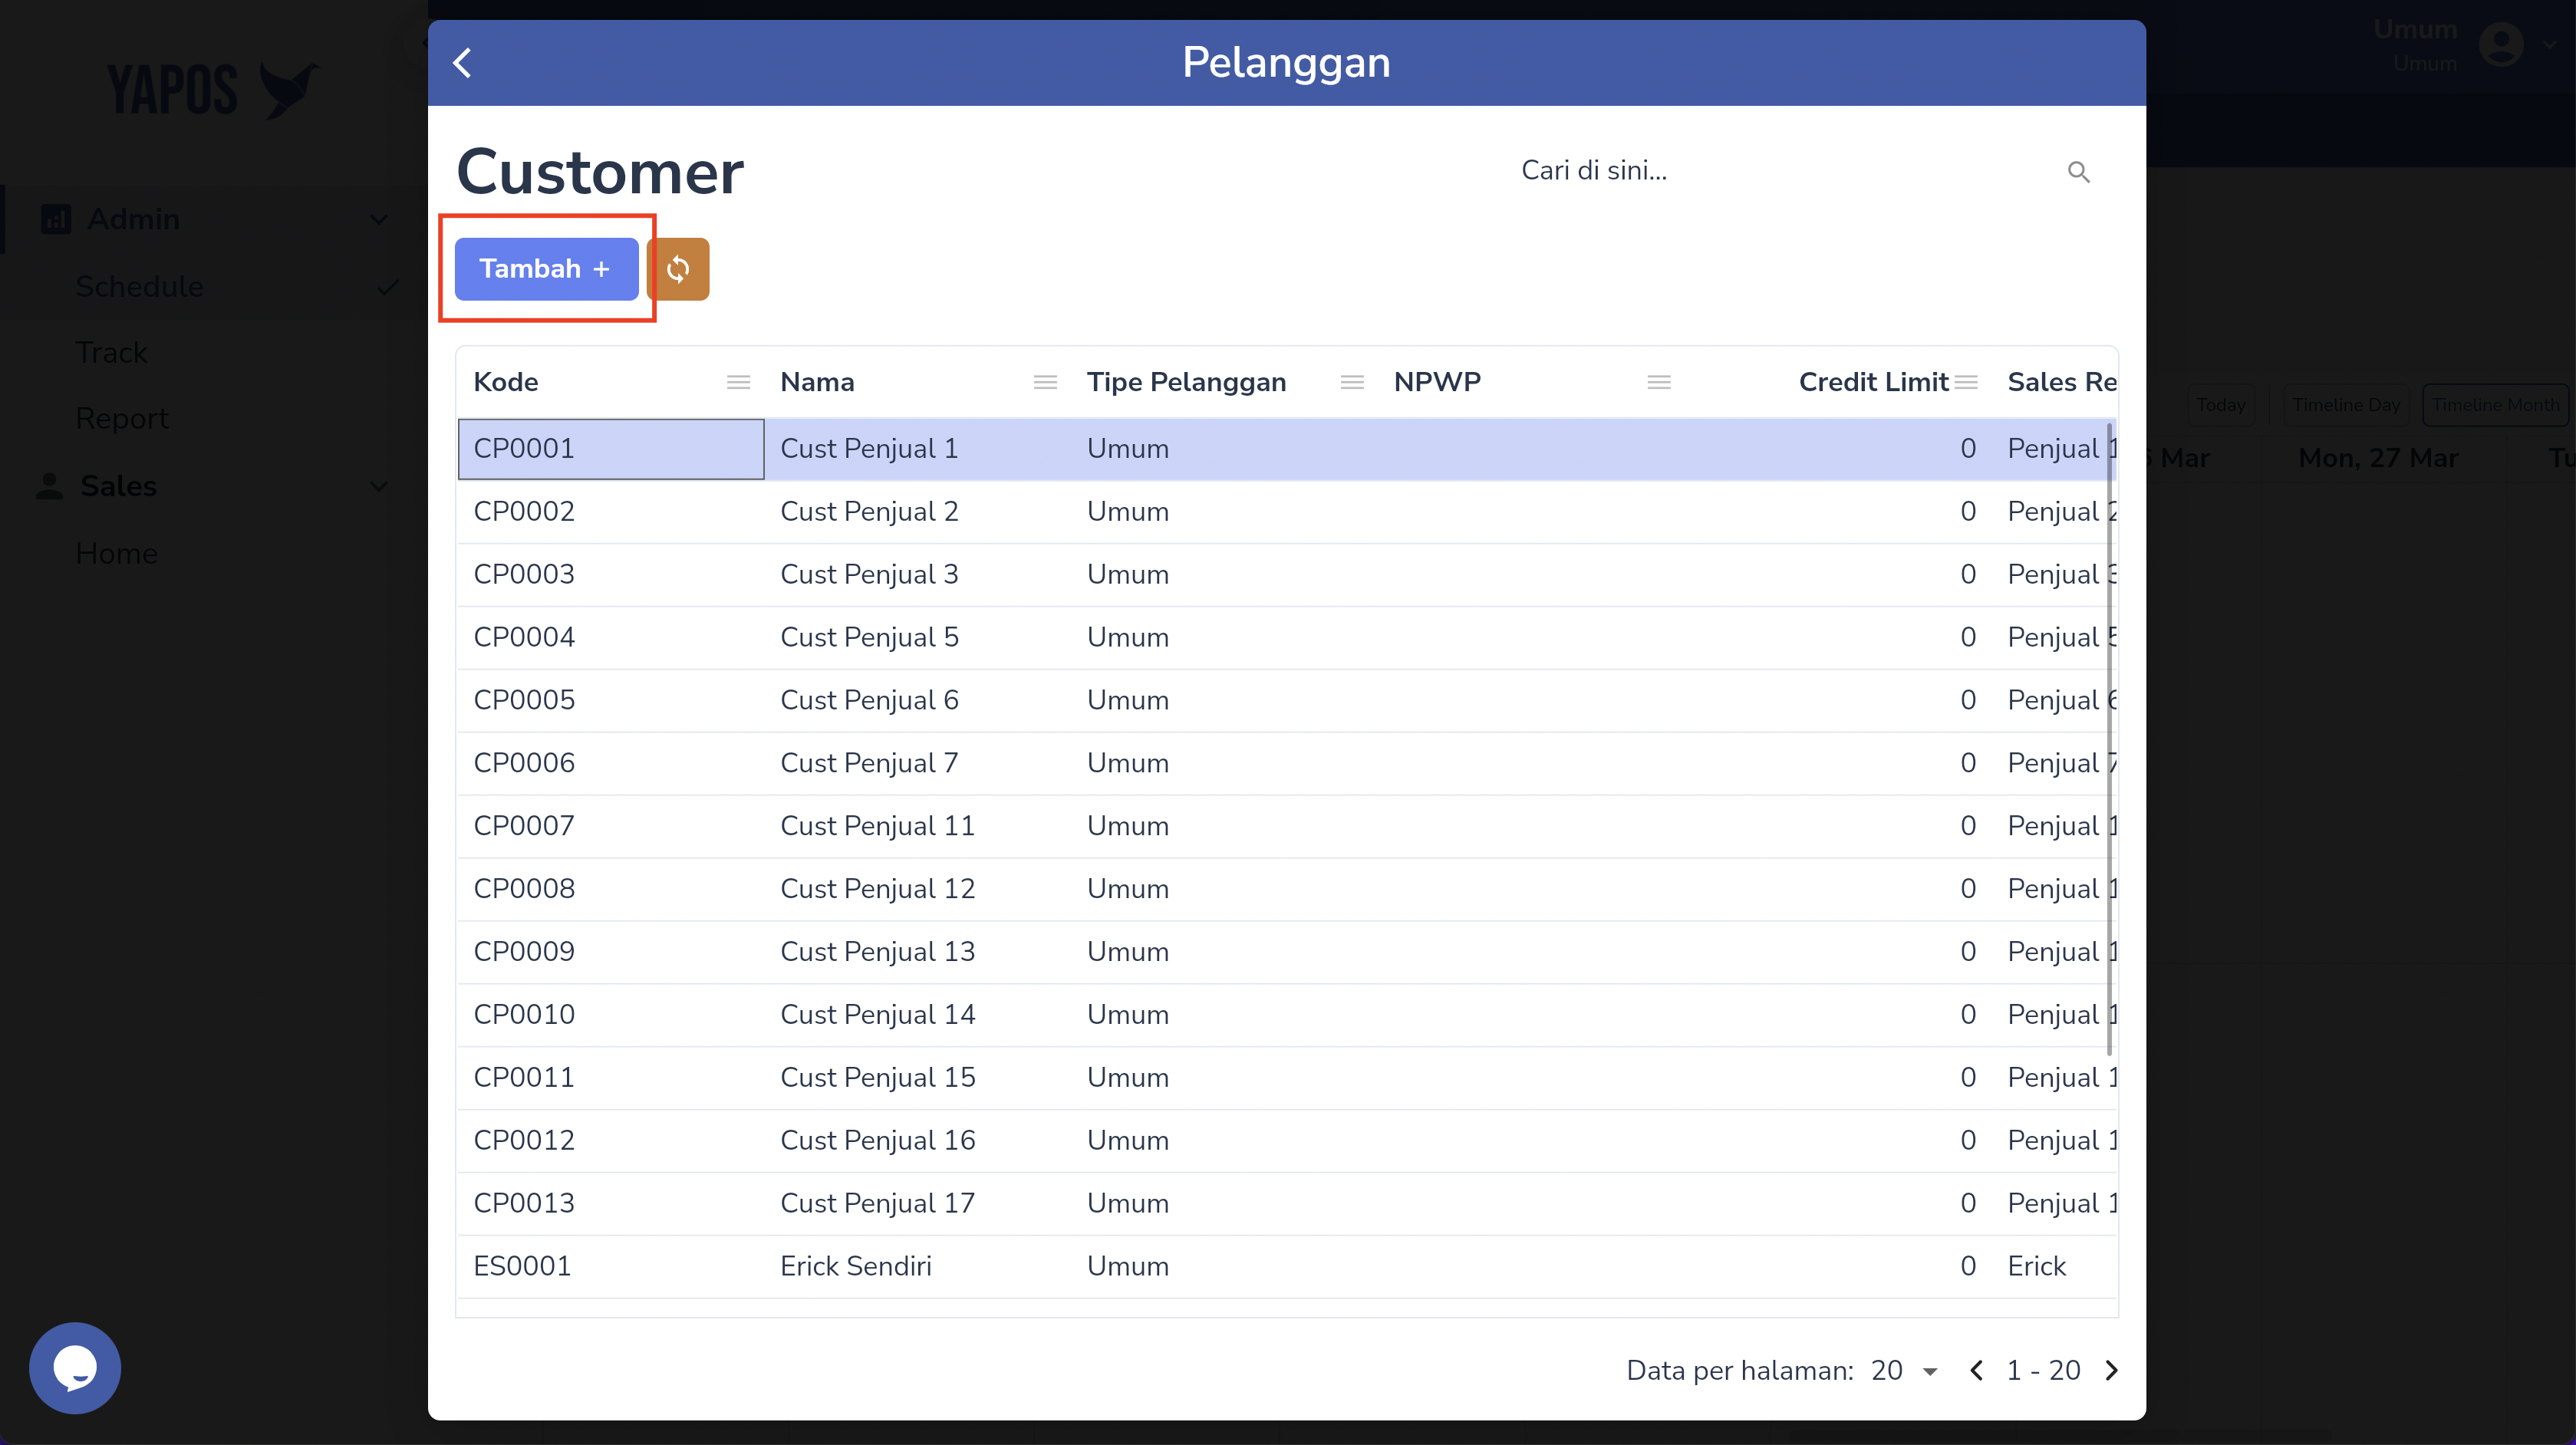2576x1445 pixels.
Task: Open Home in the sidebar
Action: click(x=117, y=554)
